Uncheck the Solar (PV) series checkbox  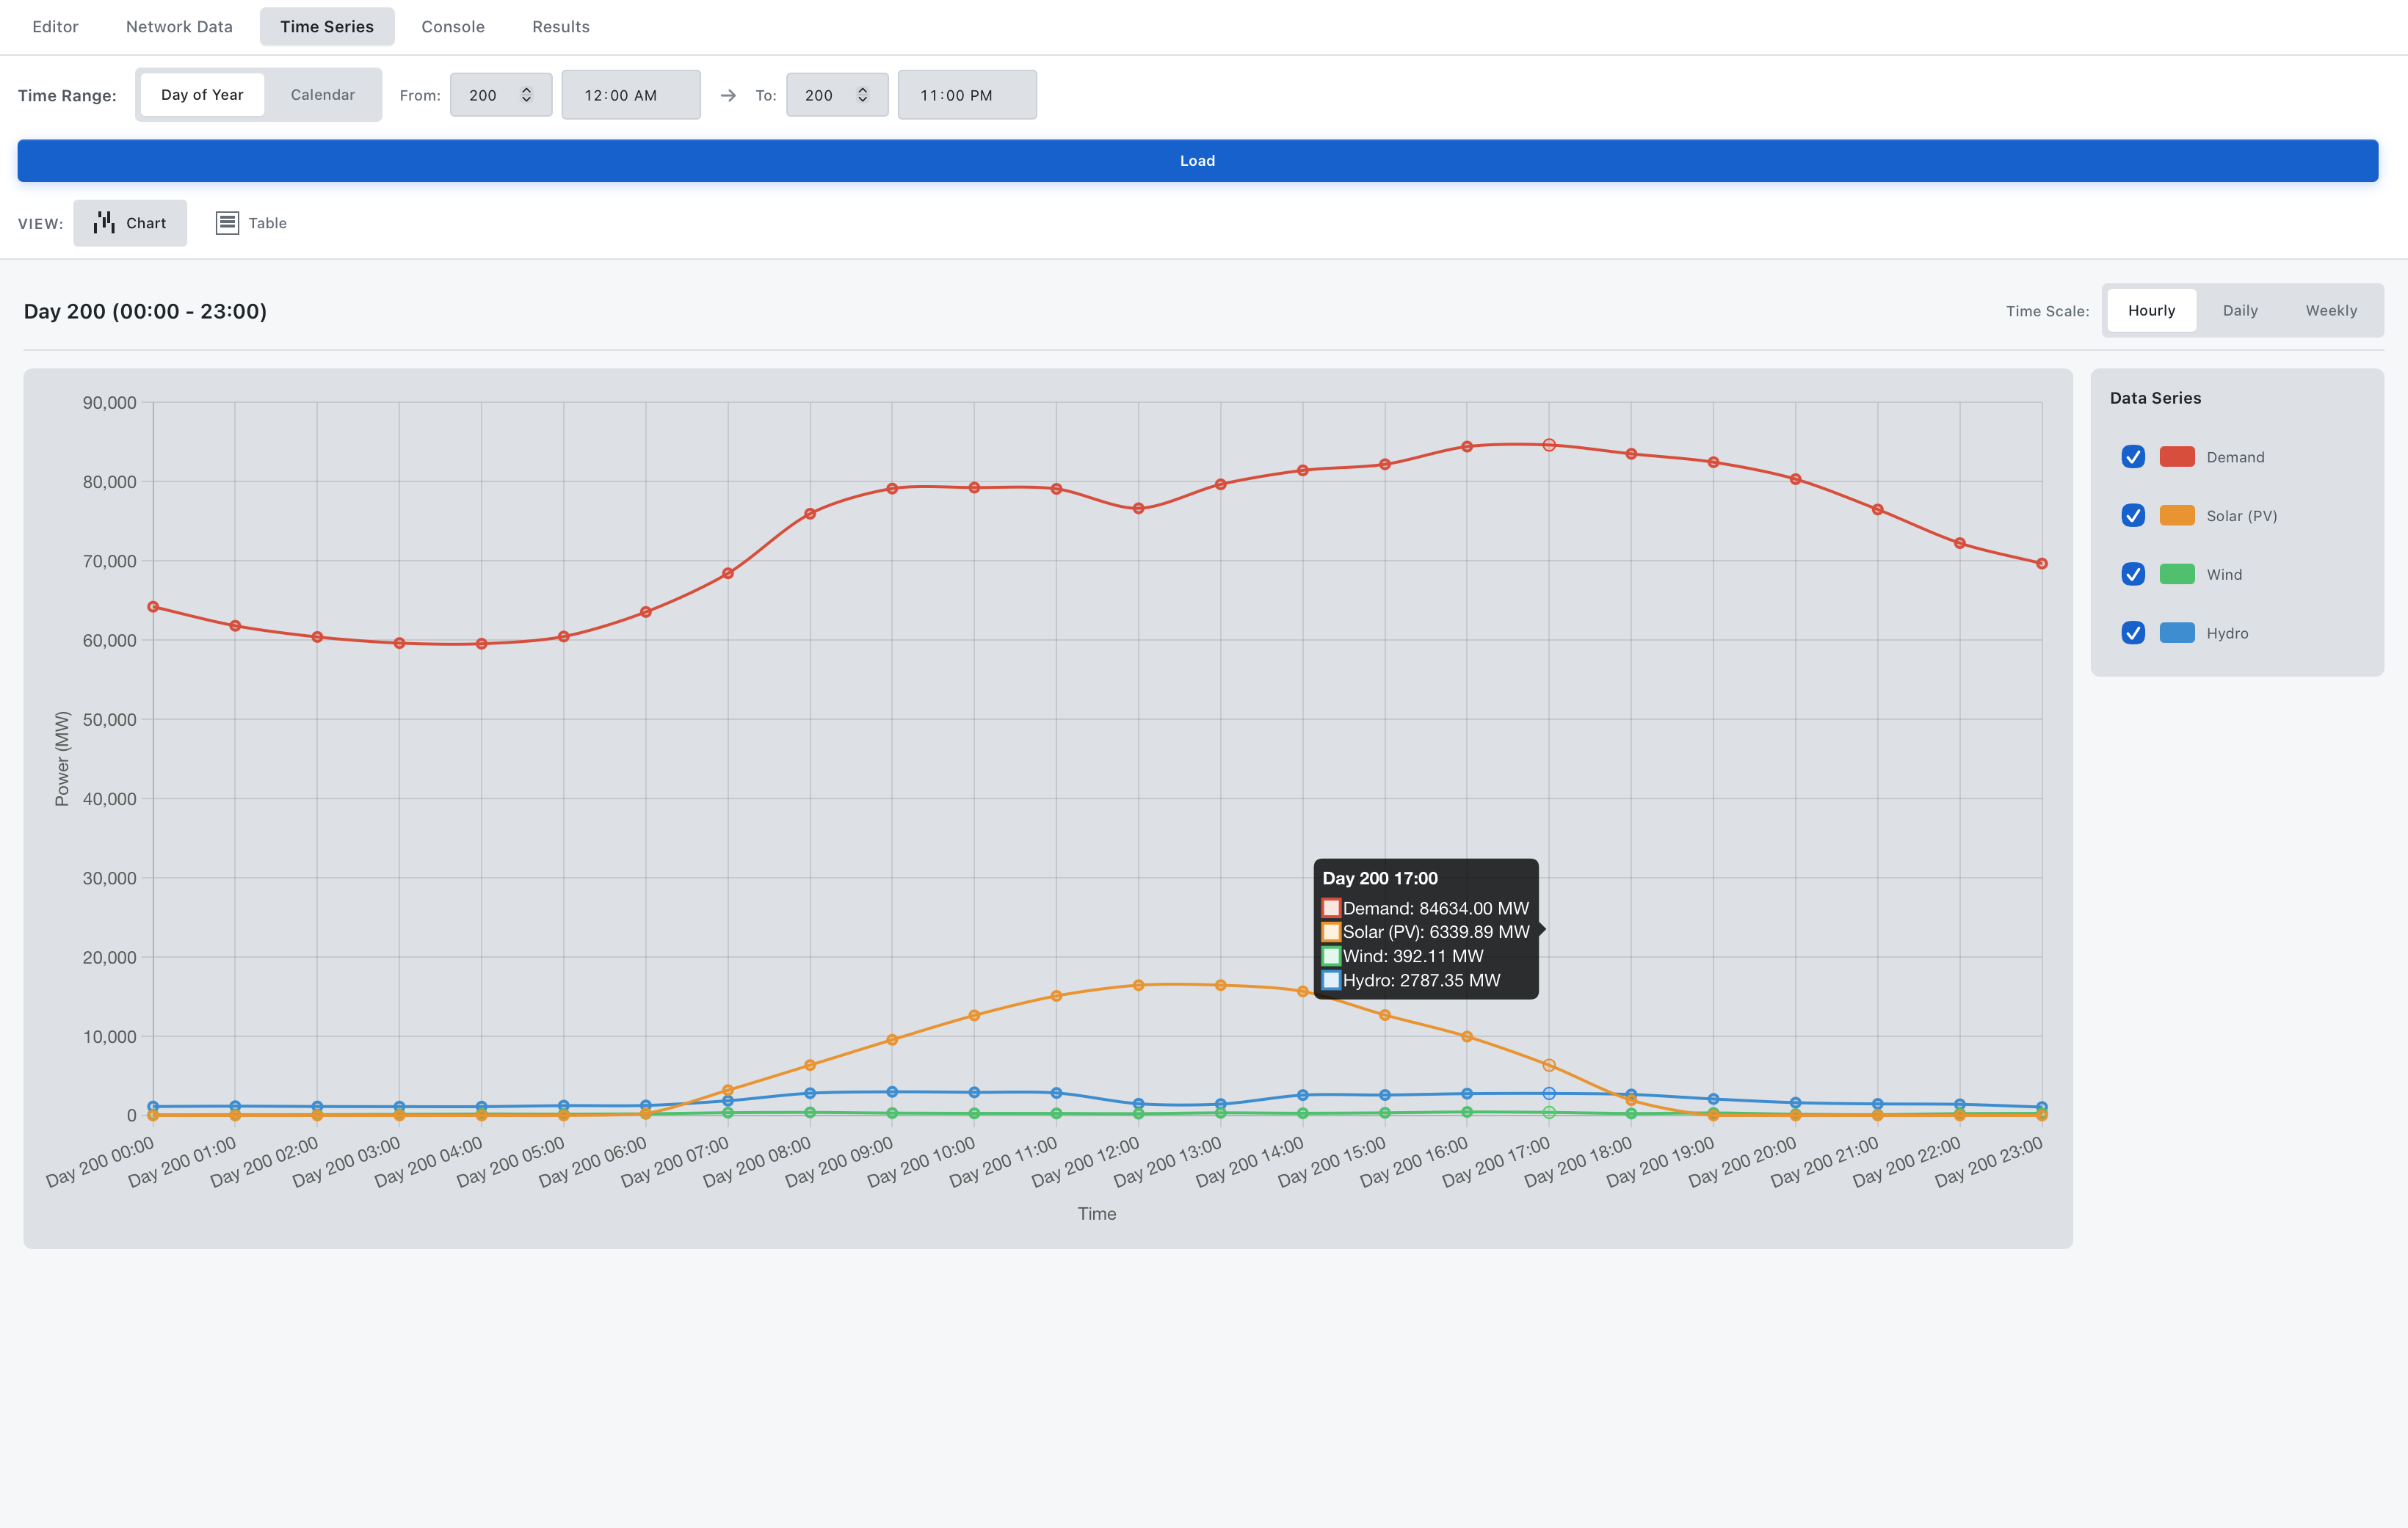2132,516
